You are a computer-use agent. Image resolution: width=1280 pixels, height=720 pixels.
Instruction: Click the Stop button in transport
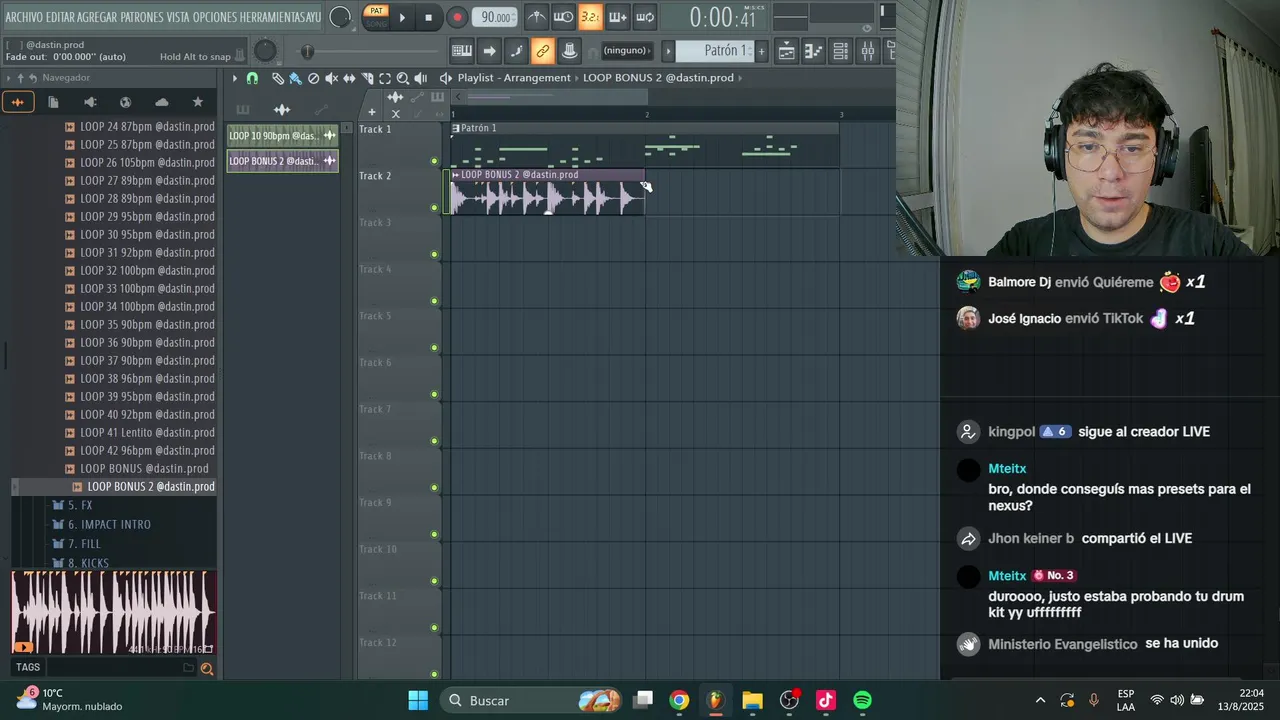(x=428, y=17)
